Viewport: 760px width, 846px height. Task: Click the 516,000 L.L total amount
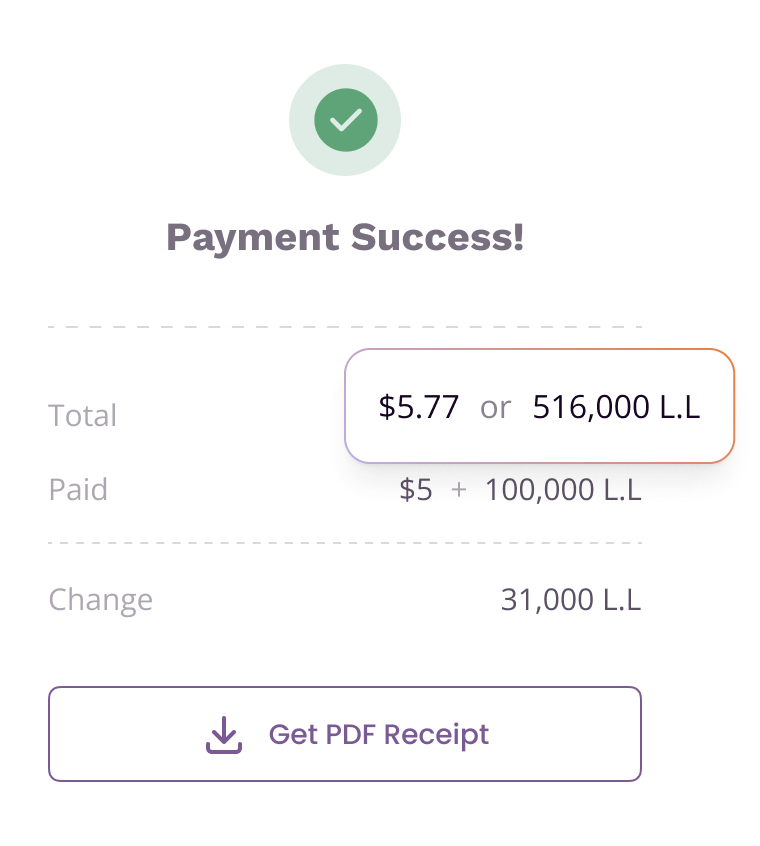click(x=617, y=406)
